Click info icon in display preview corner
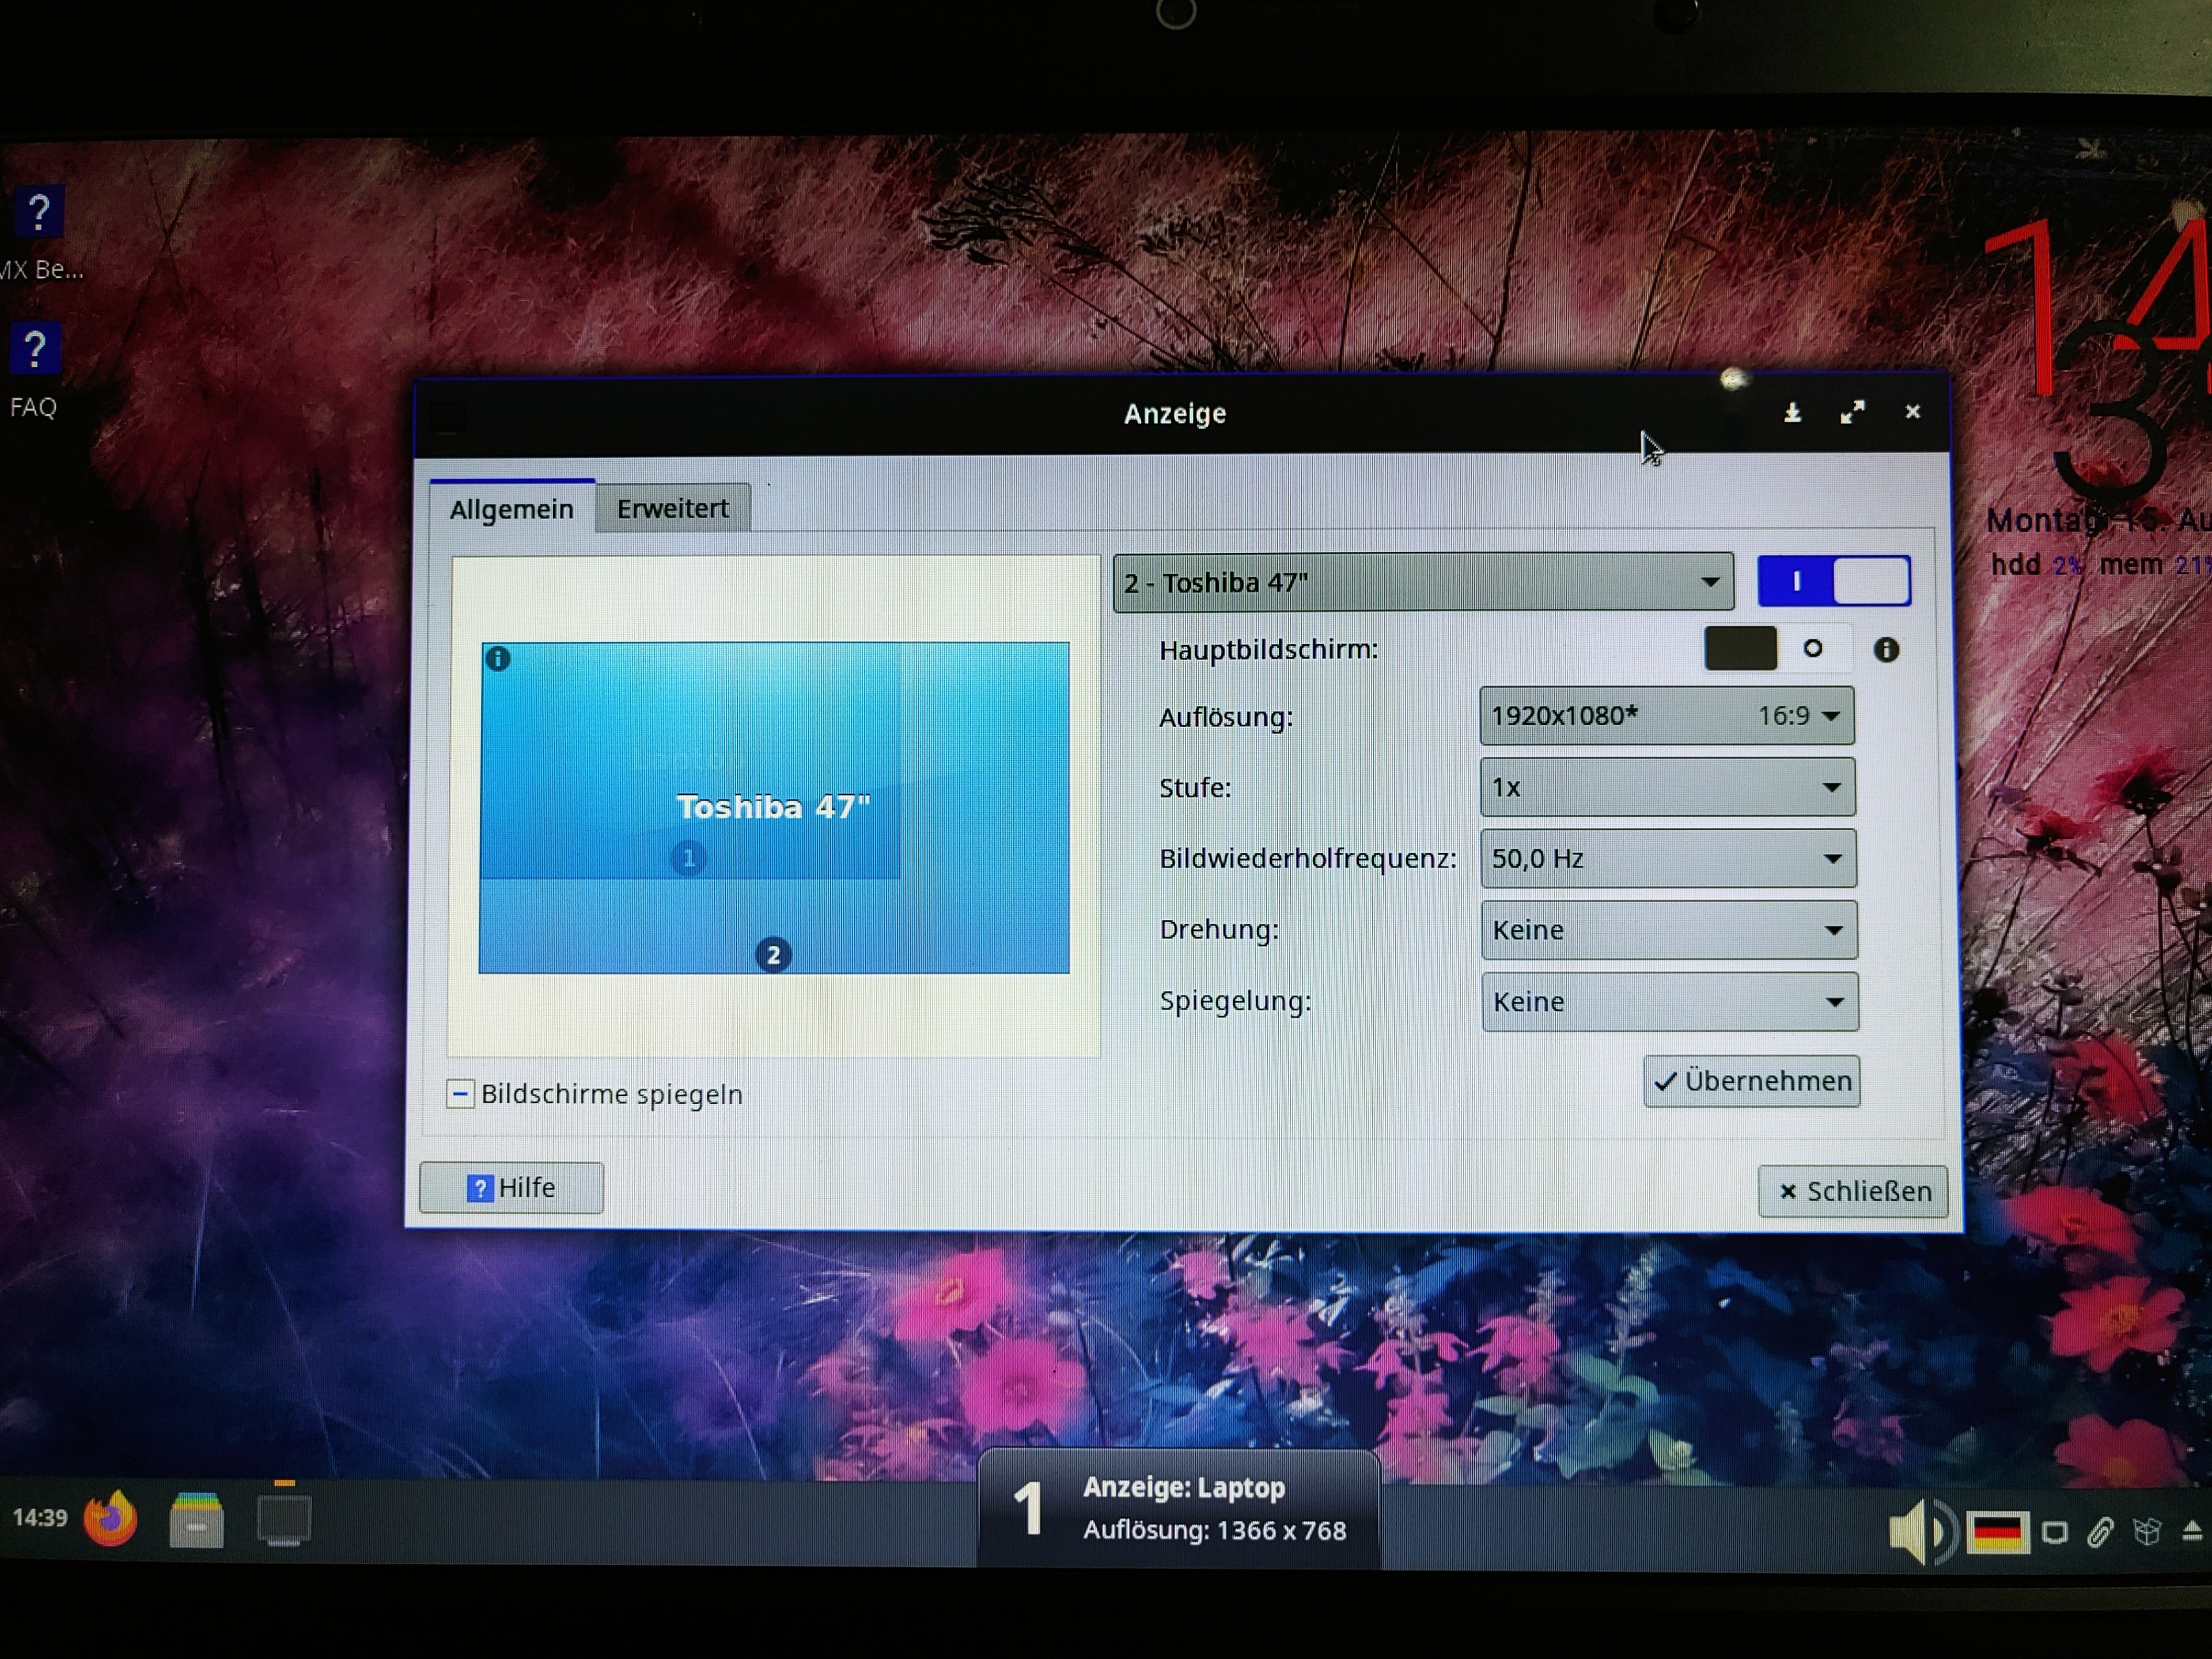 [498, 659]
